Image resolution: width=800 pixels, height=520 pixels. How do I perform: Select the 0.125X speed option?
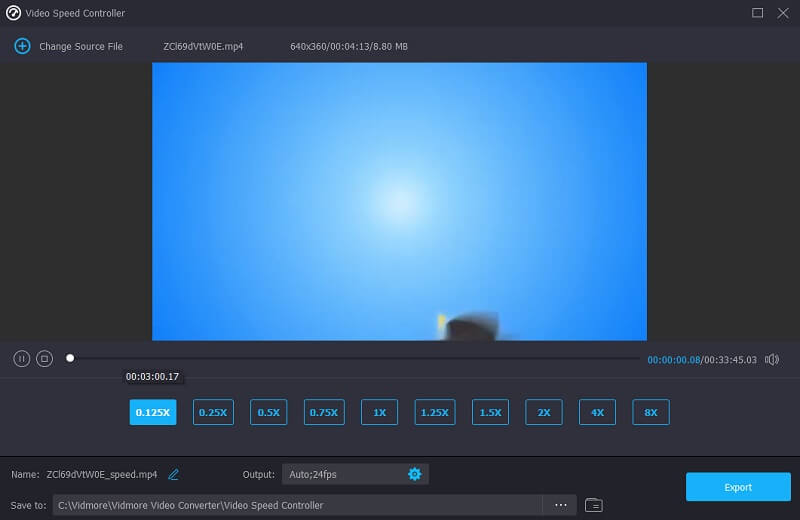153,412
